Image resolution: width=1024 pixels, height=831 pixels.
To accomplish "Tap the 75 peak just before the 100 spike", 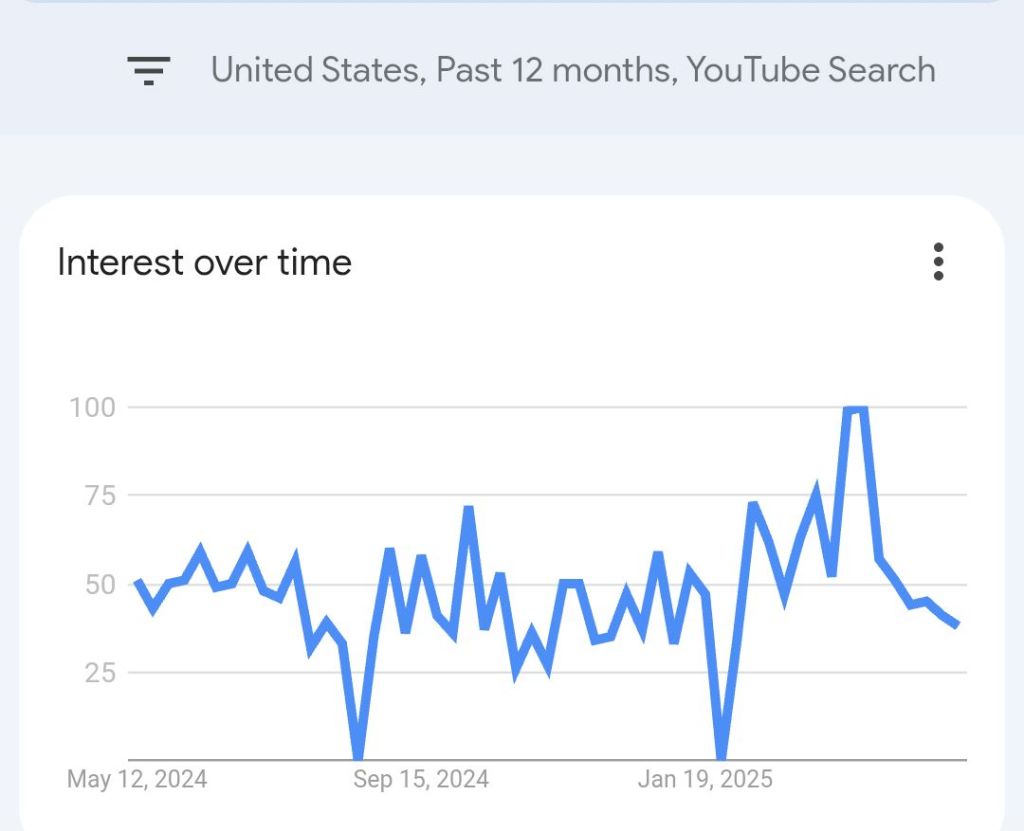I will pos(816,491).
